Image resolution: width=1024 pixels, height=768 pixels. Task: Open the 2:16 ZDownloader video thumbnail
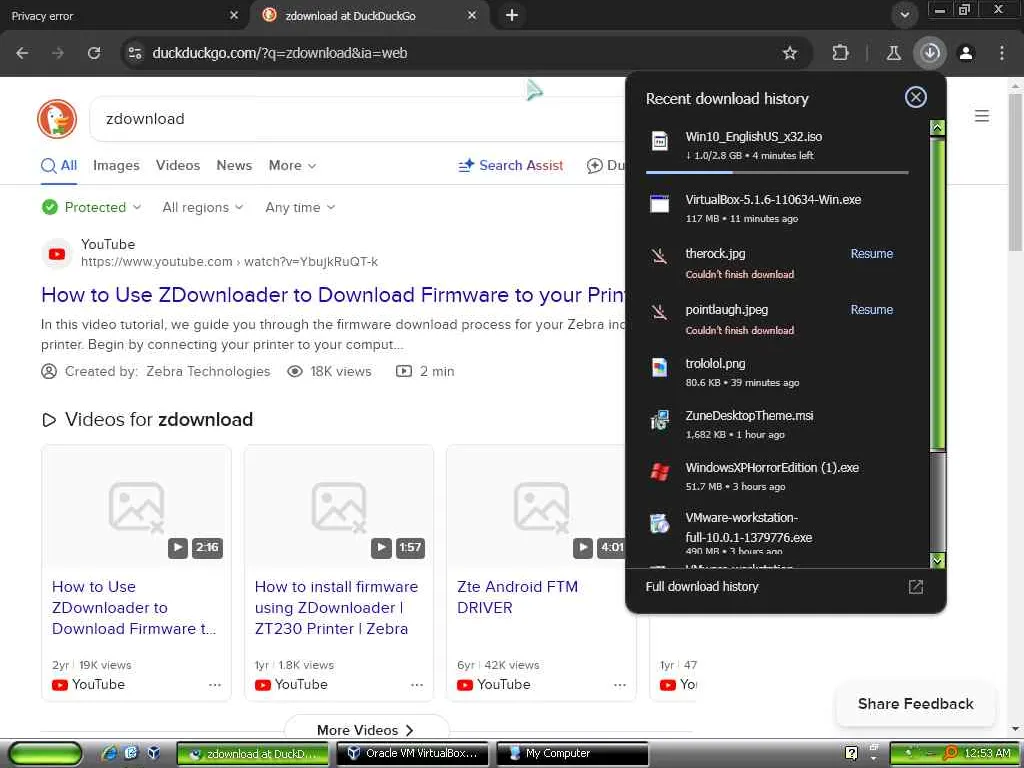136,506
